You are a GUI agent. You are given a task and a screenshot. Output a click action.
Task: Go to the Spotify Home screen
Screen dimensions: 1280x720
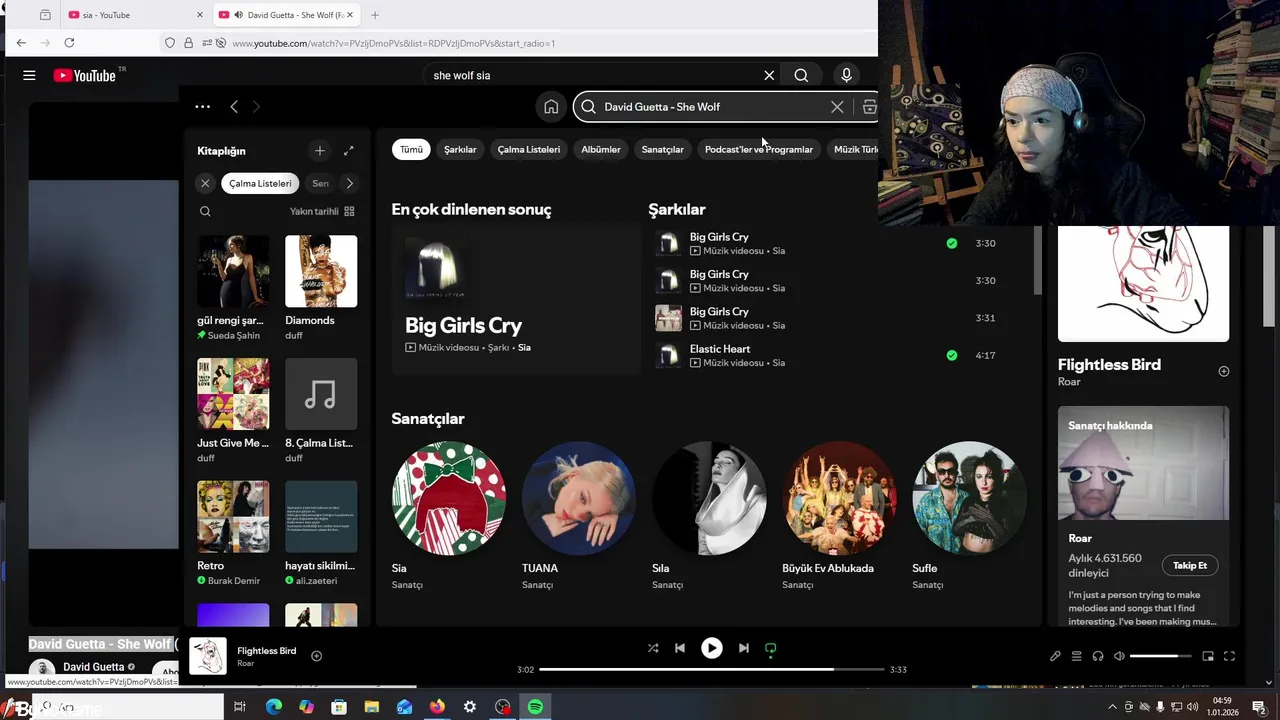point(551,107)
